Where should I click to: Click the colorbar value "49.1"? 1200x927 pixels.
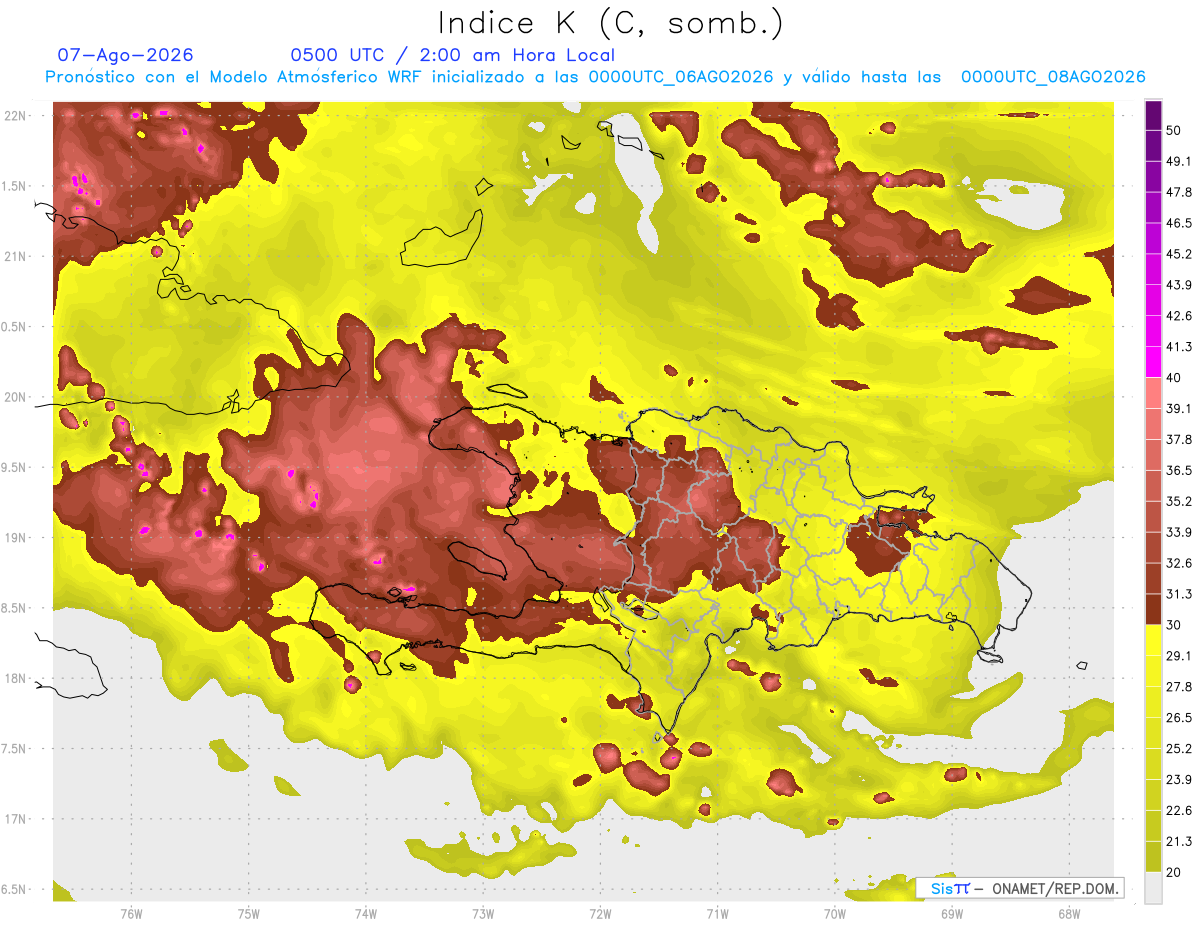pos(1179,161)
